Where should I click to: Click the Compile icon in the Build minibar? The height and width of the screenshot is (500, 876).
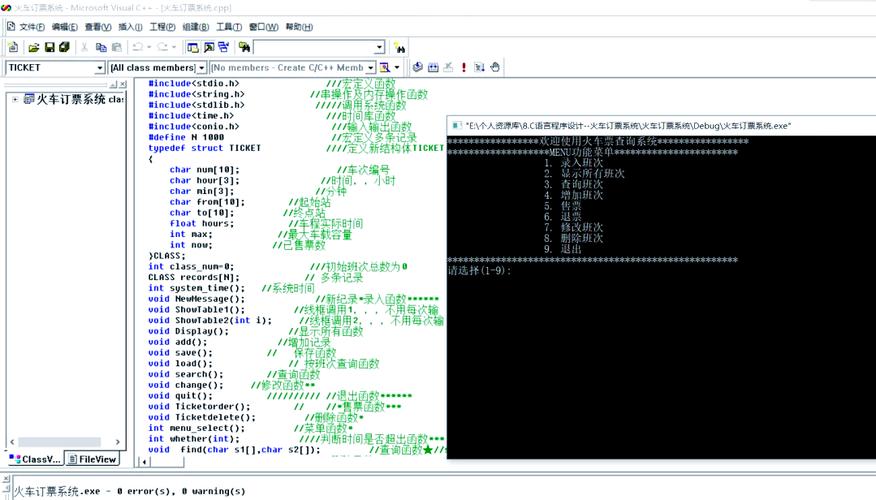click(x=417, y=68)
